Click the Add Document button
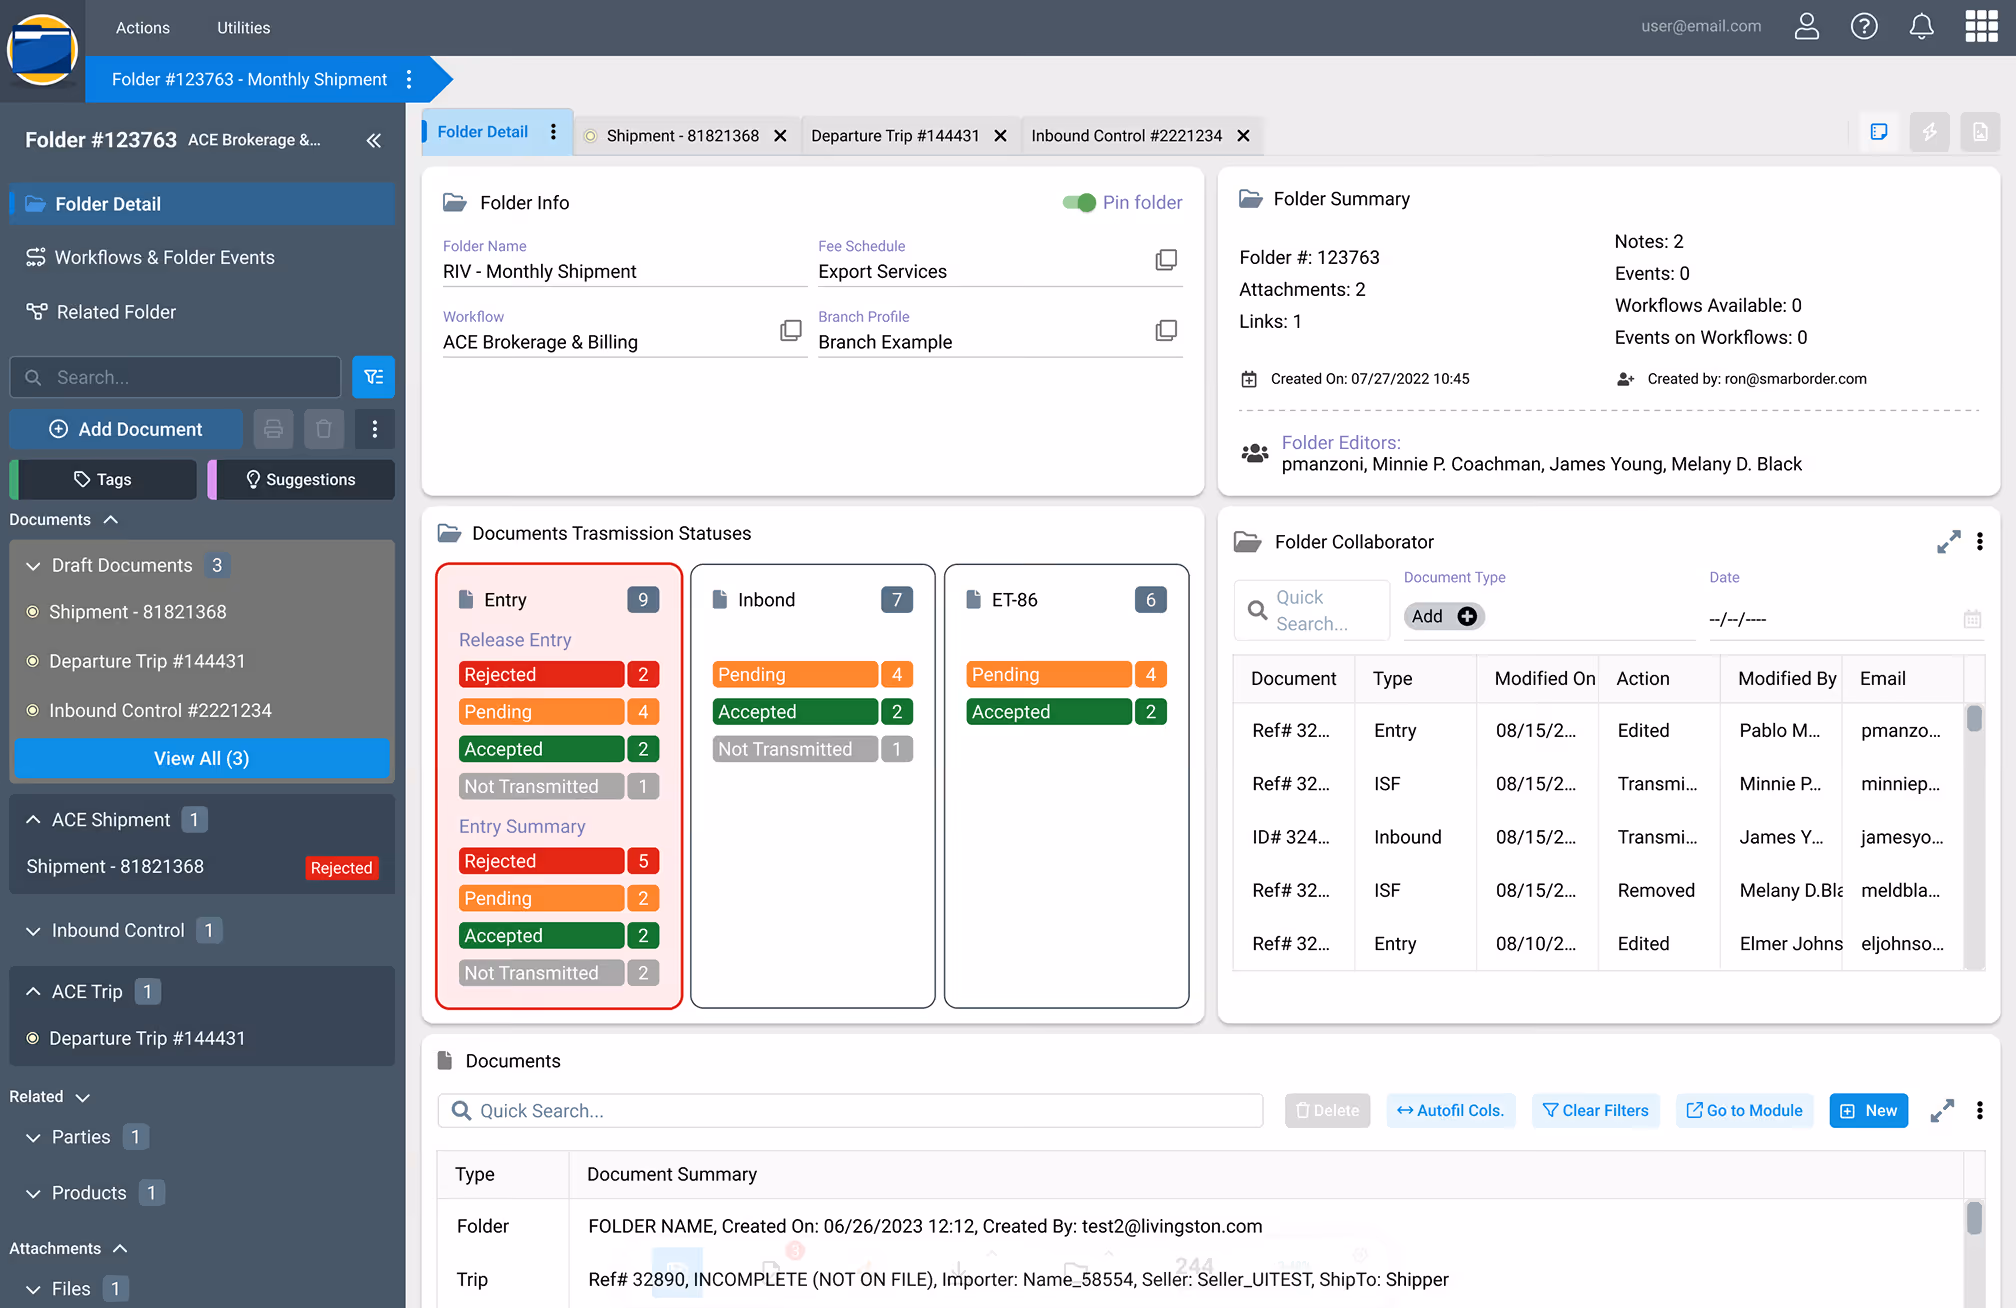This screenshot has width=2016, height=1308. click(126, 429)
